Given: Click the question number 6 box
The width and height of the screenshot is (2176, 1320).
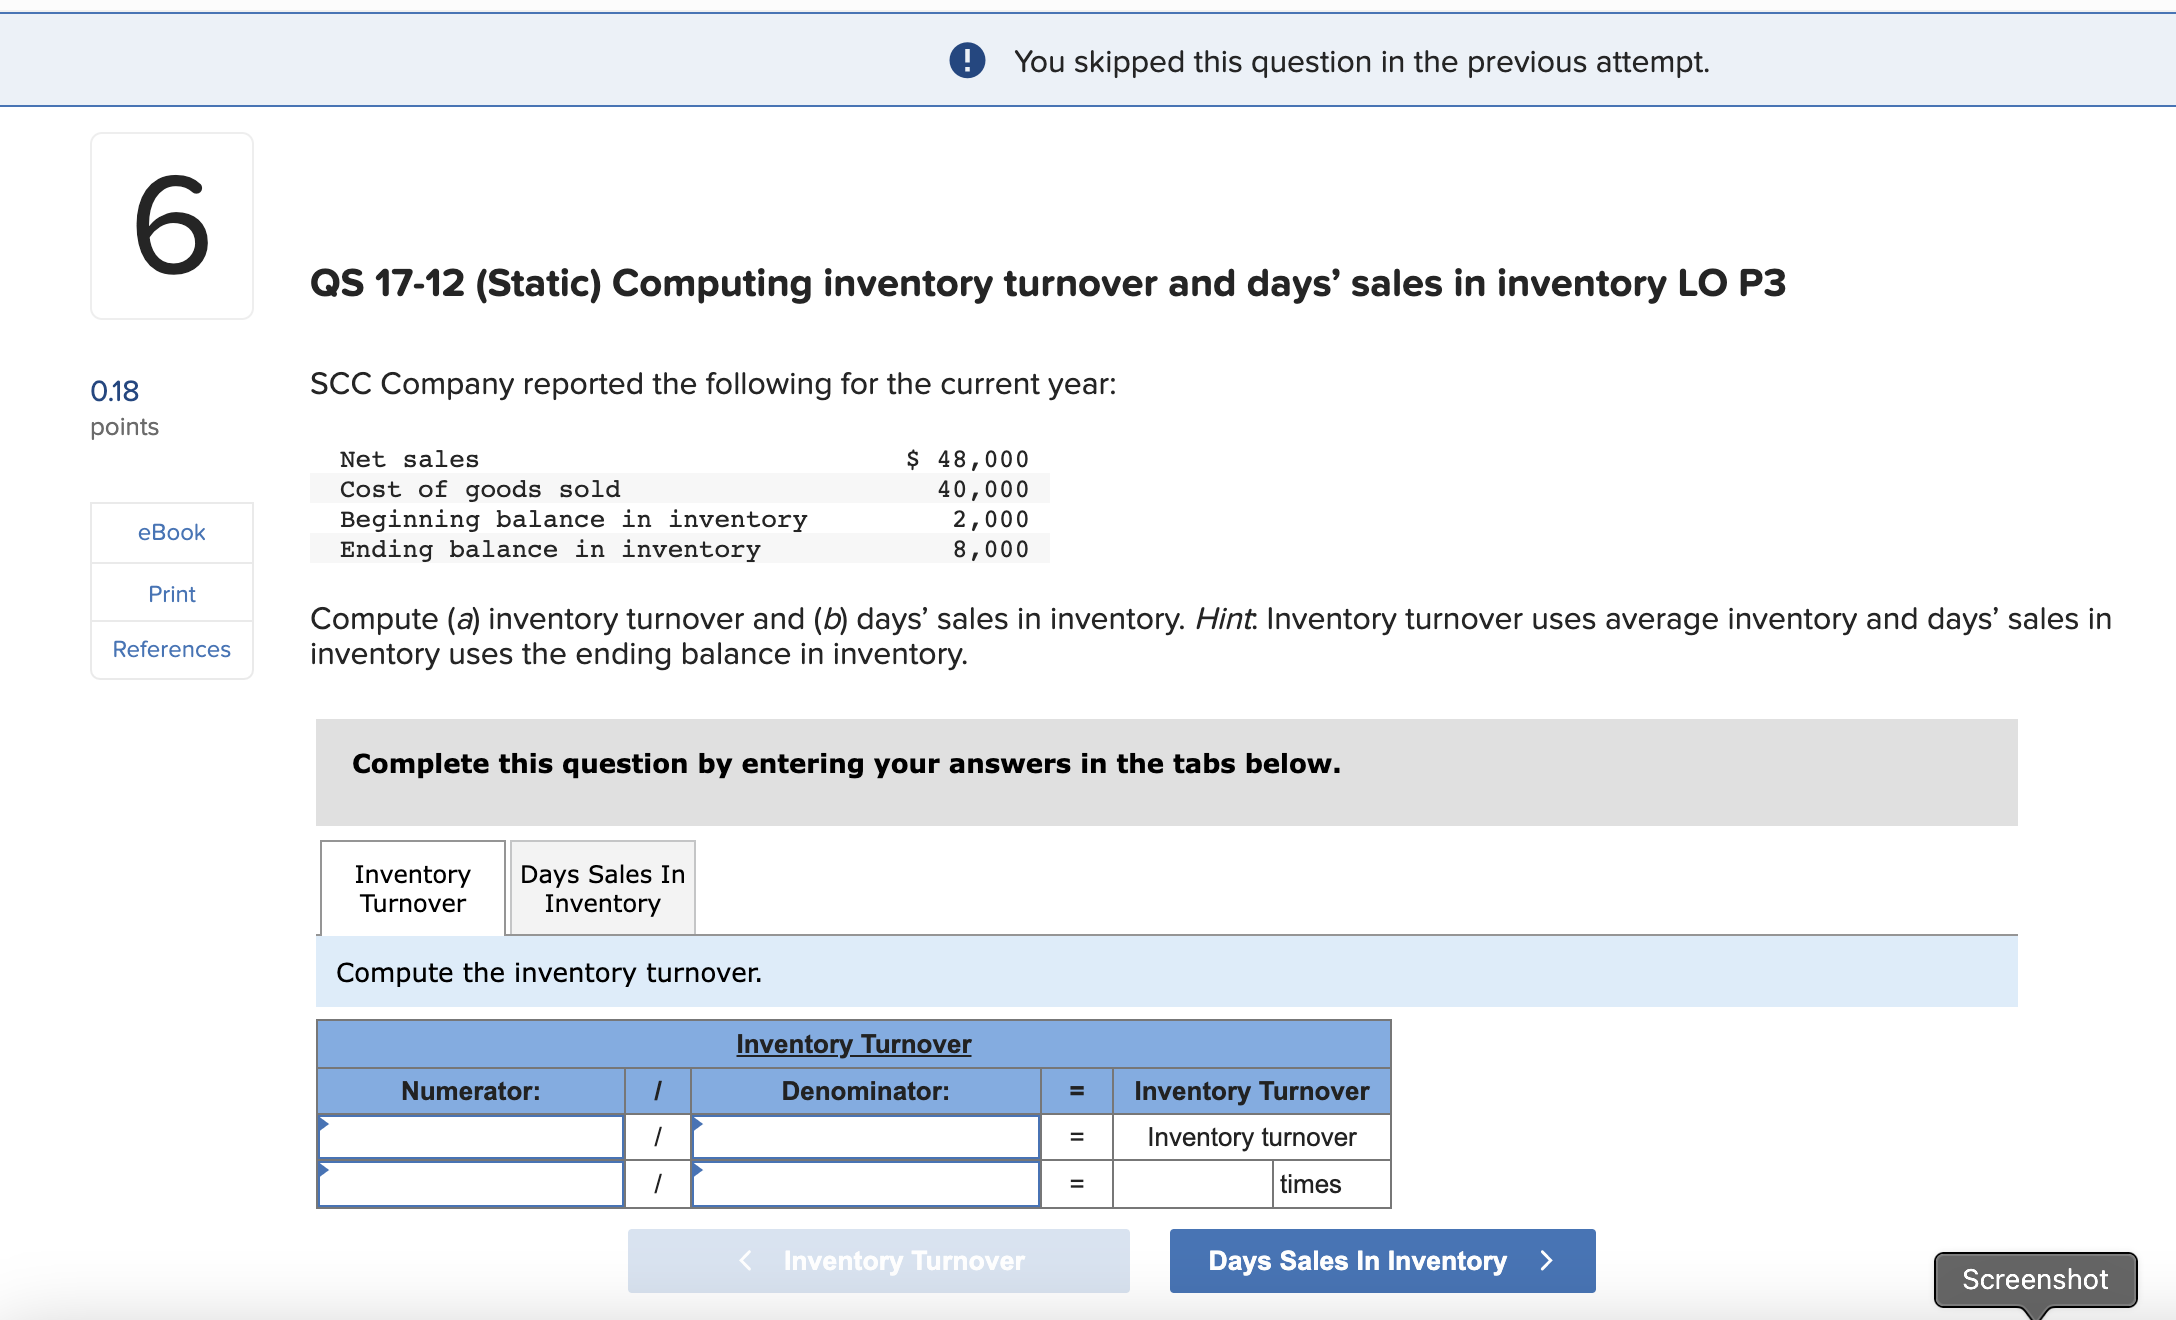Looking at the screenshot, I should [x=172, y=226].
